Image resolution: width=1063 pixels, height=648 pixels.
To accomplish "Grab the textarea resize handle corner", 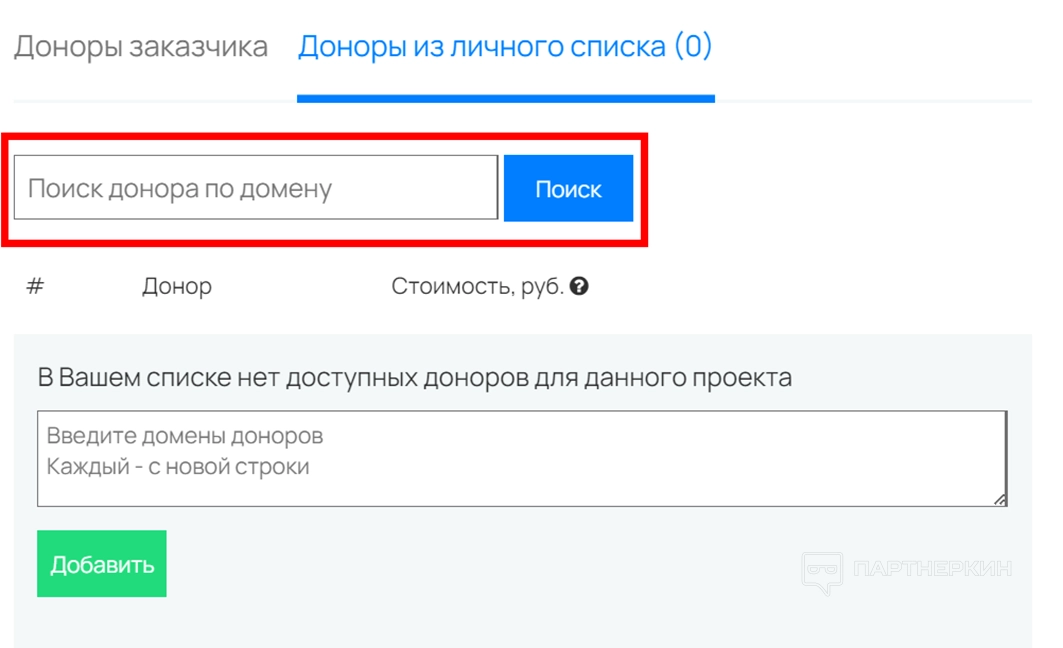I will (x=999, y=498).
